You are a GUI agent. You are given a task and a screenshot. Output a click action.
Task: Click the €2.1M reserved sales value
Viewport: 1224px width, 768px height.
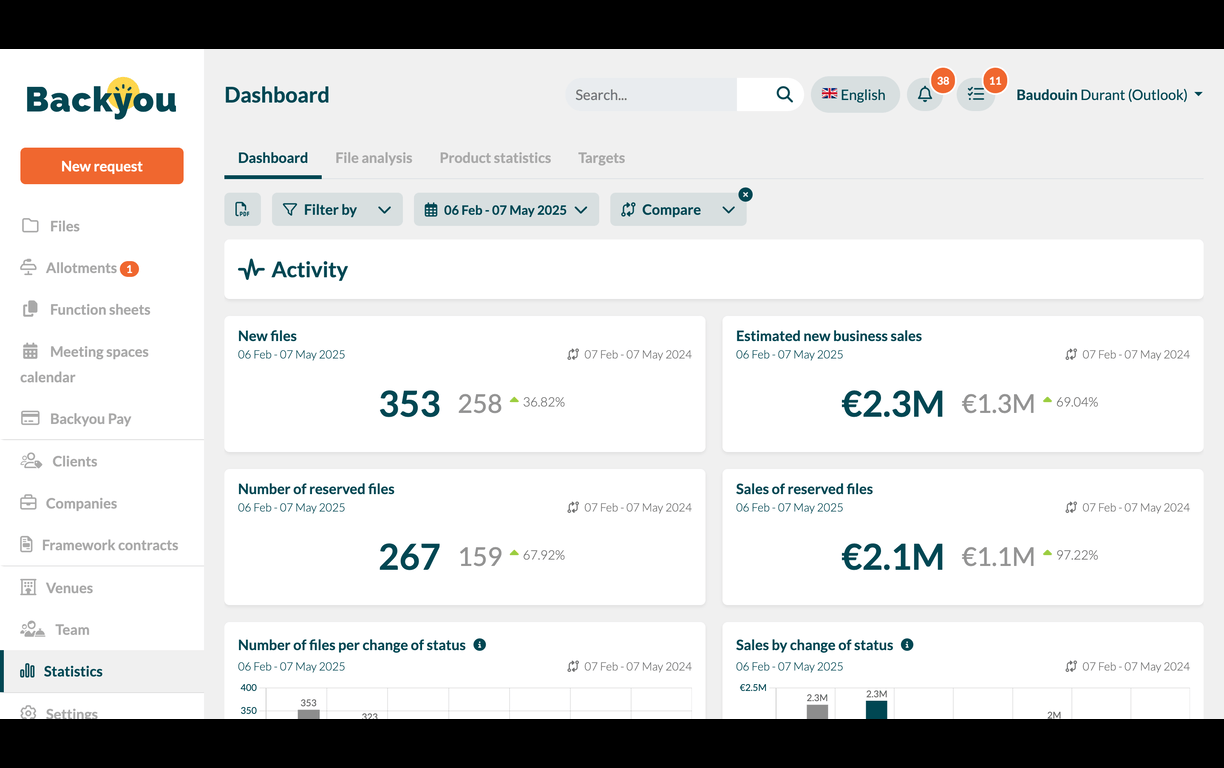[x=893, y=557]
